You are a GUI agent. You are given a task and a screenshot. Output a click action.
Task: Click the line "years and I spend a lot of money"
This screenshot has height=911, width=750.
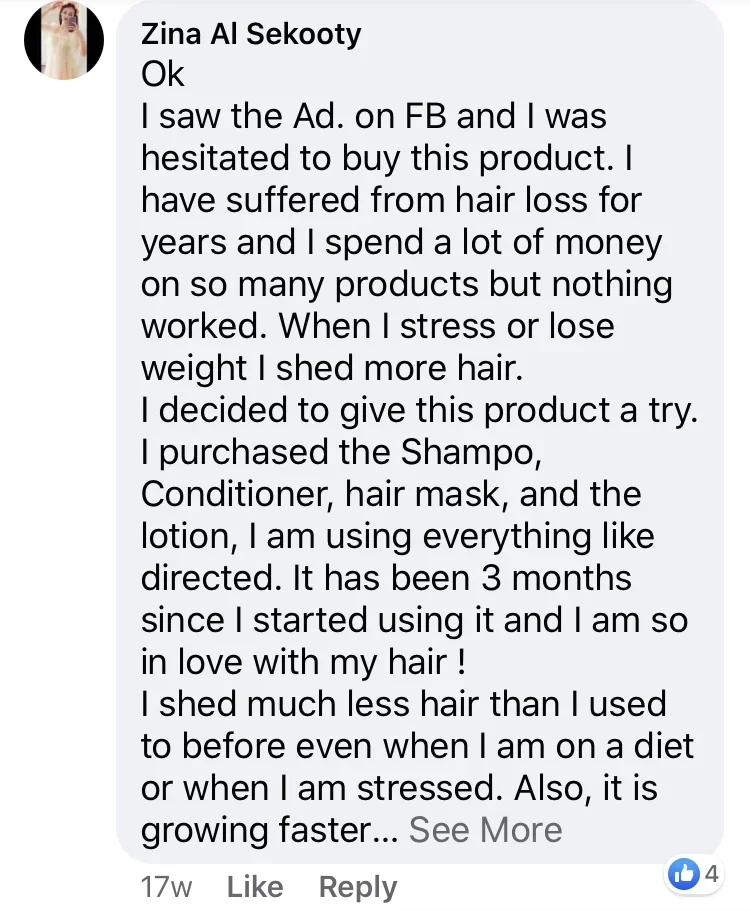(401, 243)
